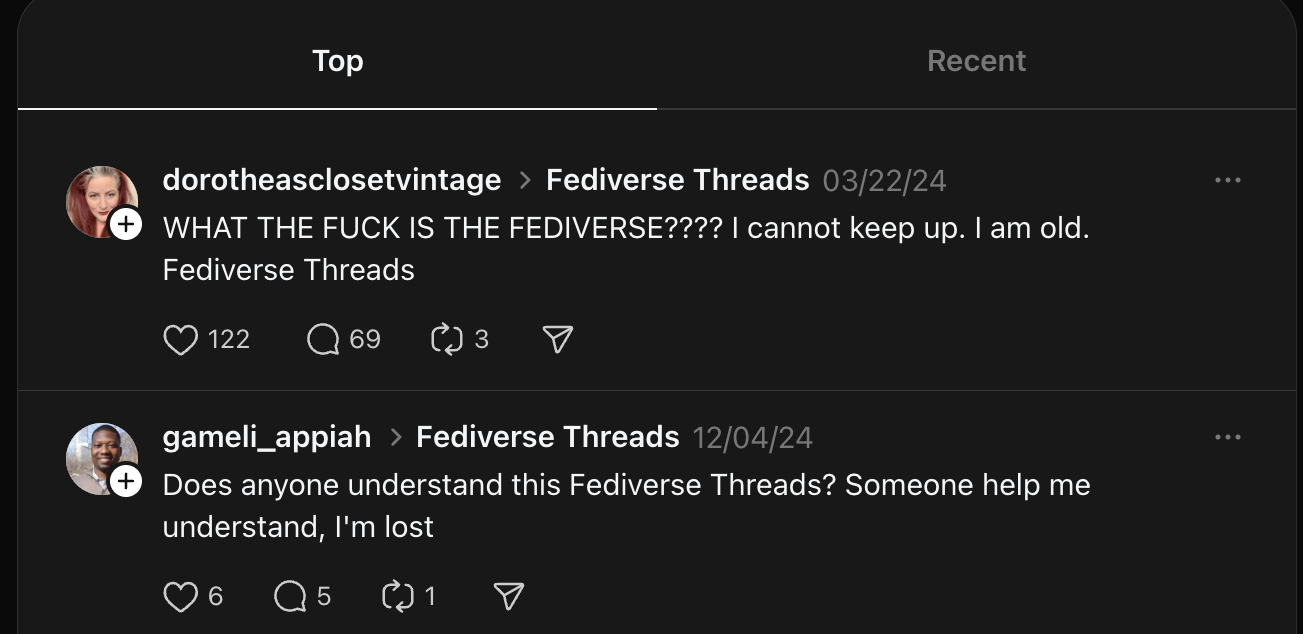This screenshot has width=1303, height=634.
Task: Open more options for dorotheasclosetvintage's post
Action: click(1227, 180)
